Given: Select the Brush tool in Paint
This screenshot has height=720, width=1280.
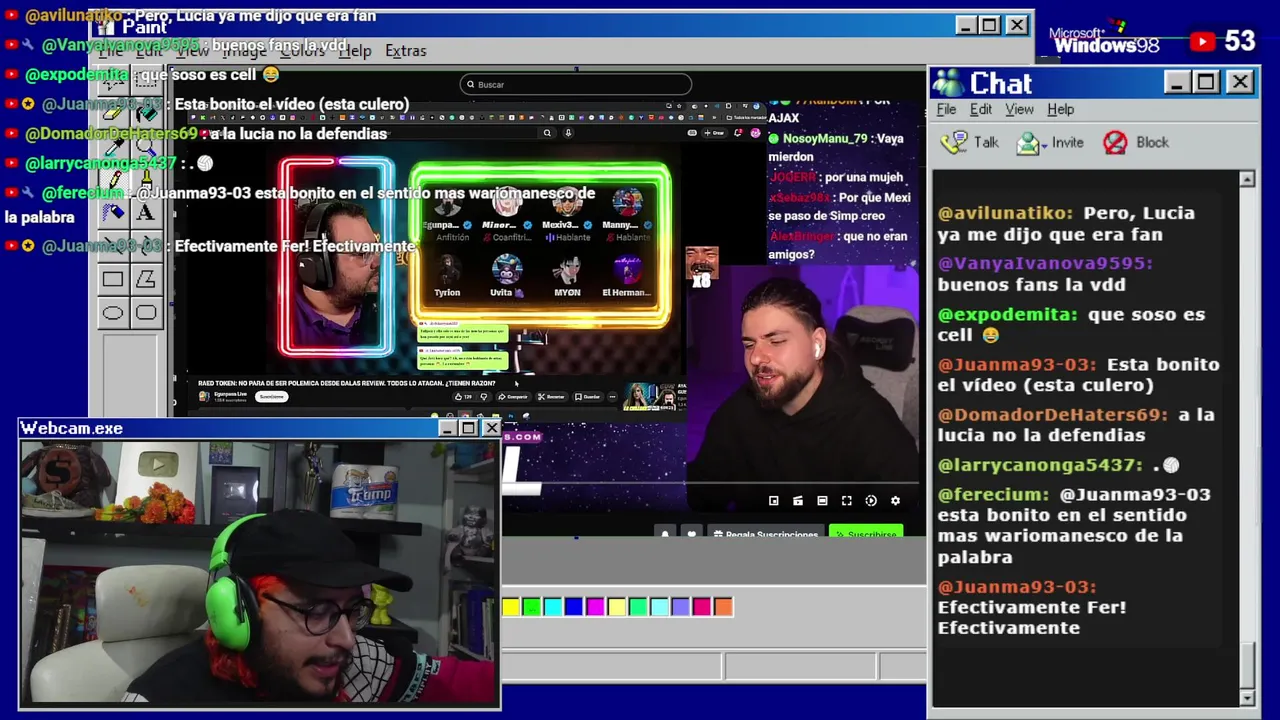Looking at the screenshot, I should [146, 179].
